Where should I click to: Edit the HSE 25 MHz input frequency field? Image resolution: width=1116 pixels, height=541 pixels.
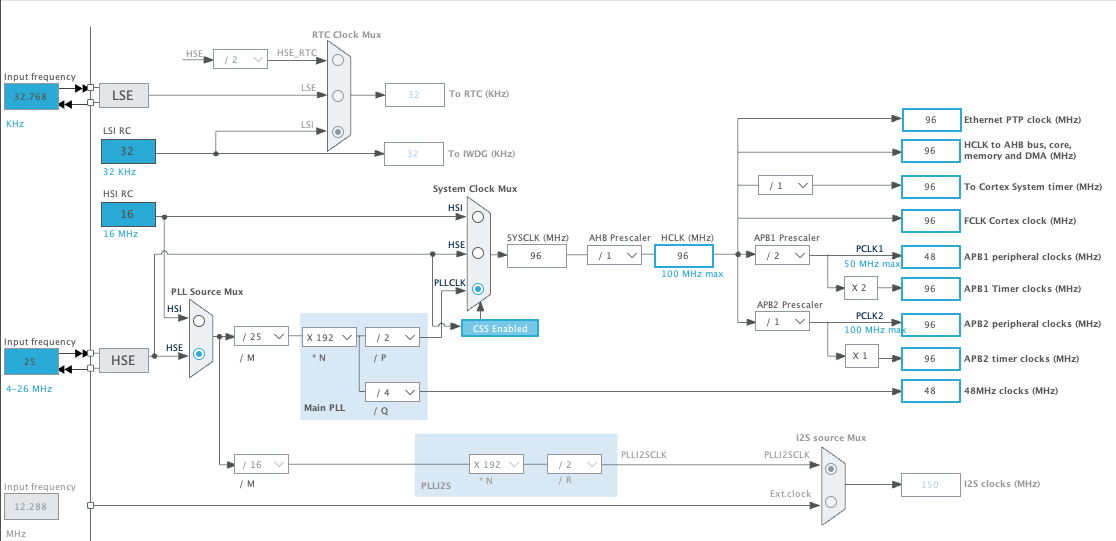point(31,362)
